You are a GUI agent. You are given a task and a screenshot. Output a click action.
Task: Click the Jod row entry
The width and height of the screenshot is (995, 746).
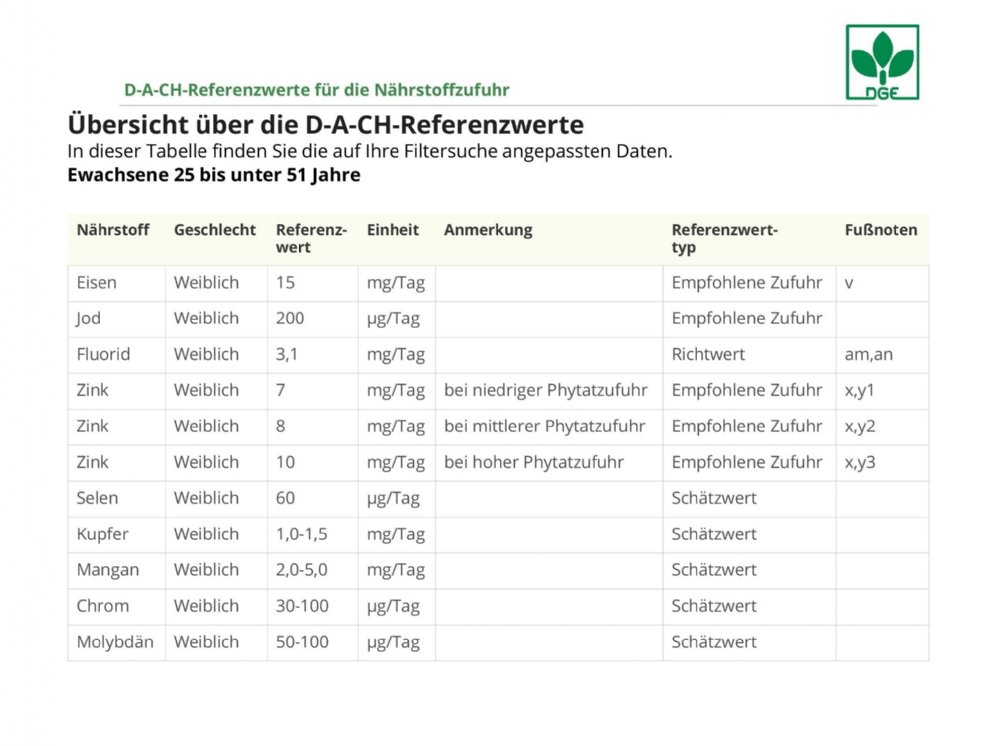point(88,319)
